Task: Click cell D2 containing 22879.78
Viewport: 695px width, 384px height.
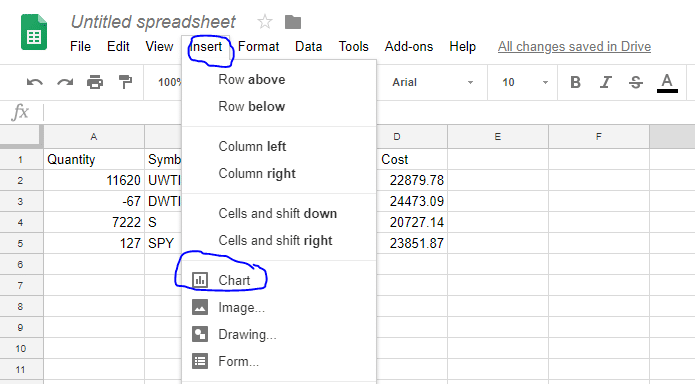Action: [x=412, y=180]
